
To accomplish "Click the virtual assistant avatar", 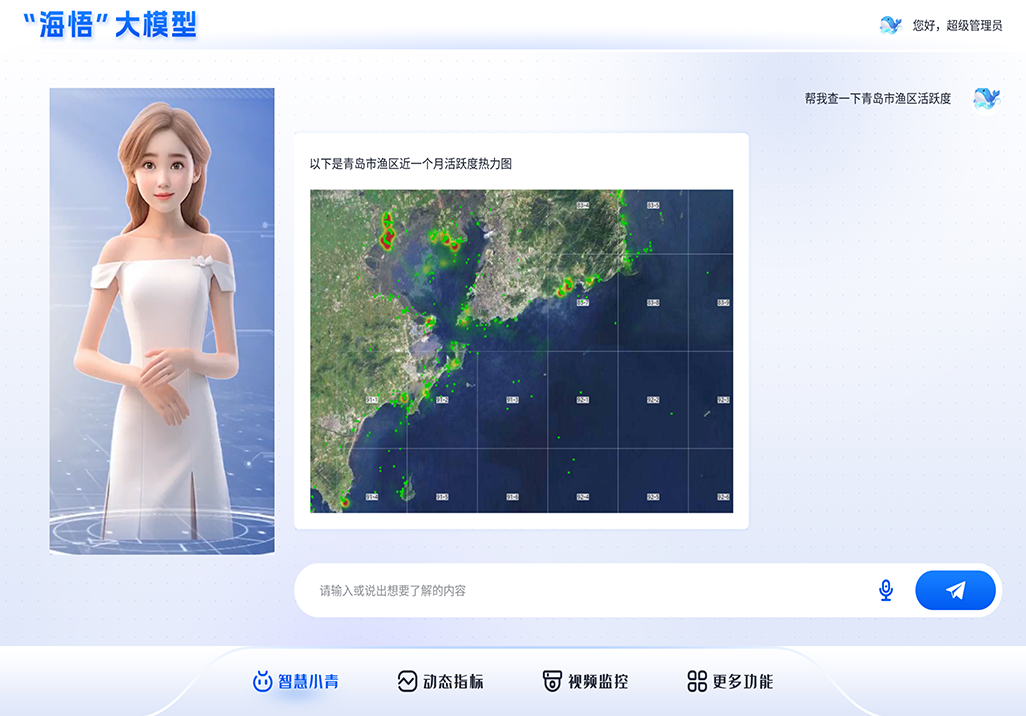I will (x=161, y=320).
